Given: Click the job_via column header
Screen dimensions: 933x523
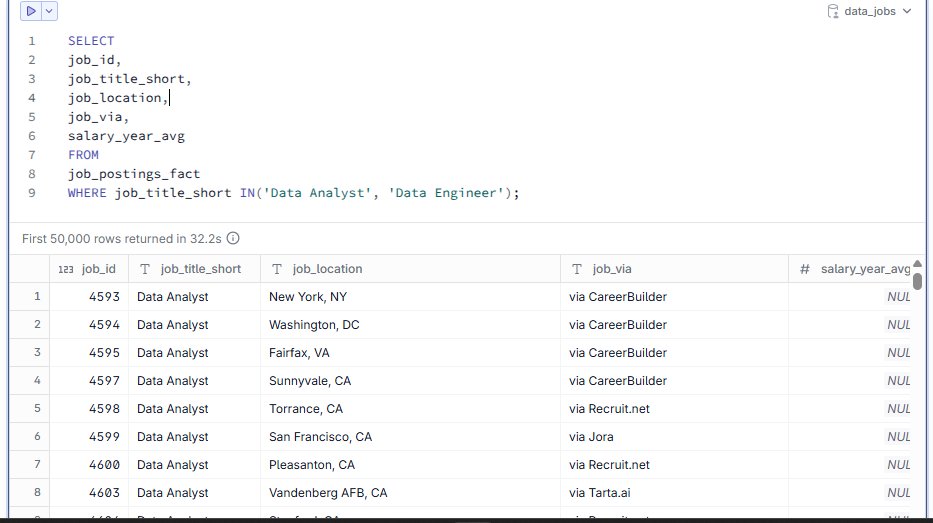Looking at the screenshot, I should 675,269.
